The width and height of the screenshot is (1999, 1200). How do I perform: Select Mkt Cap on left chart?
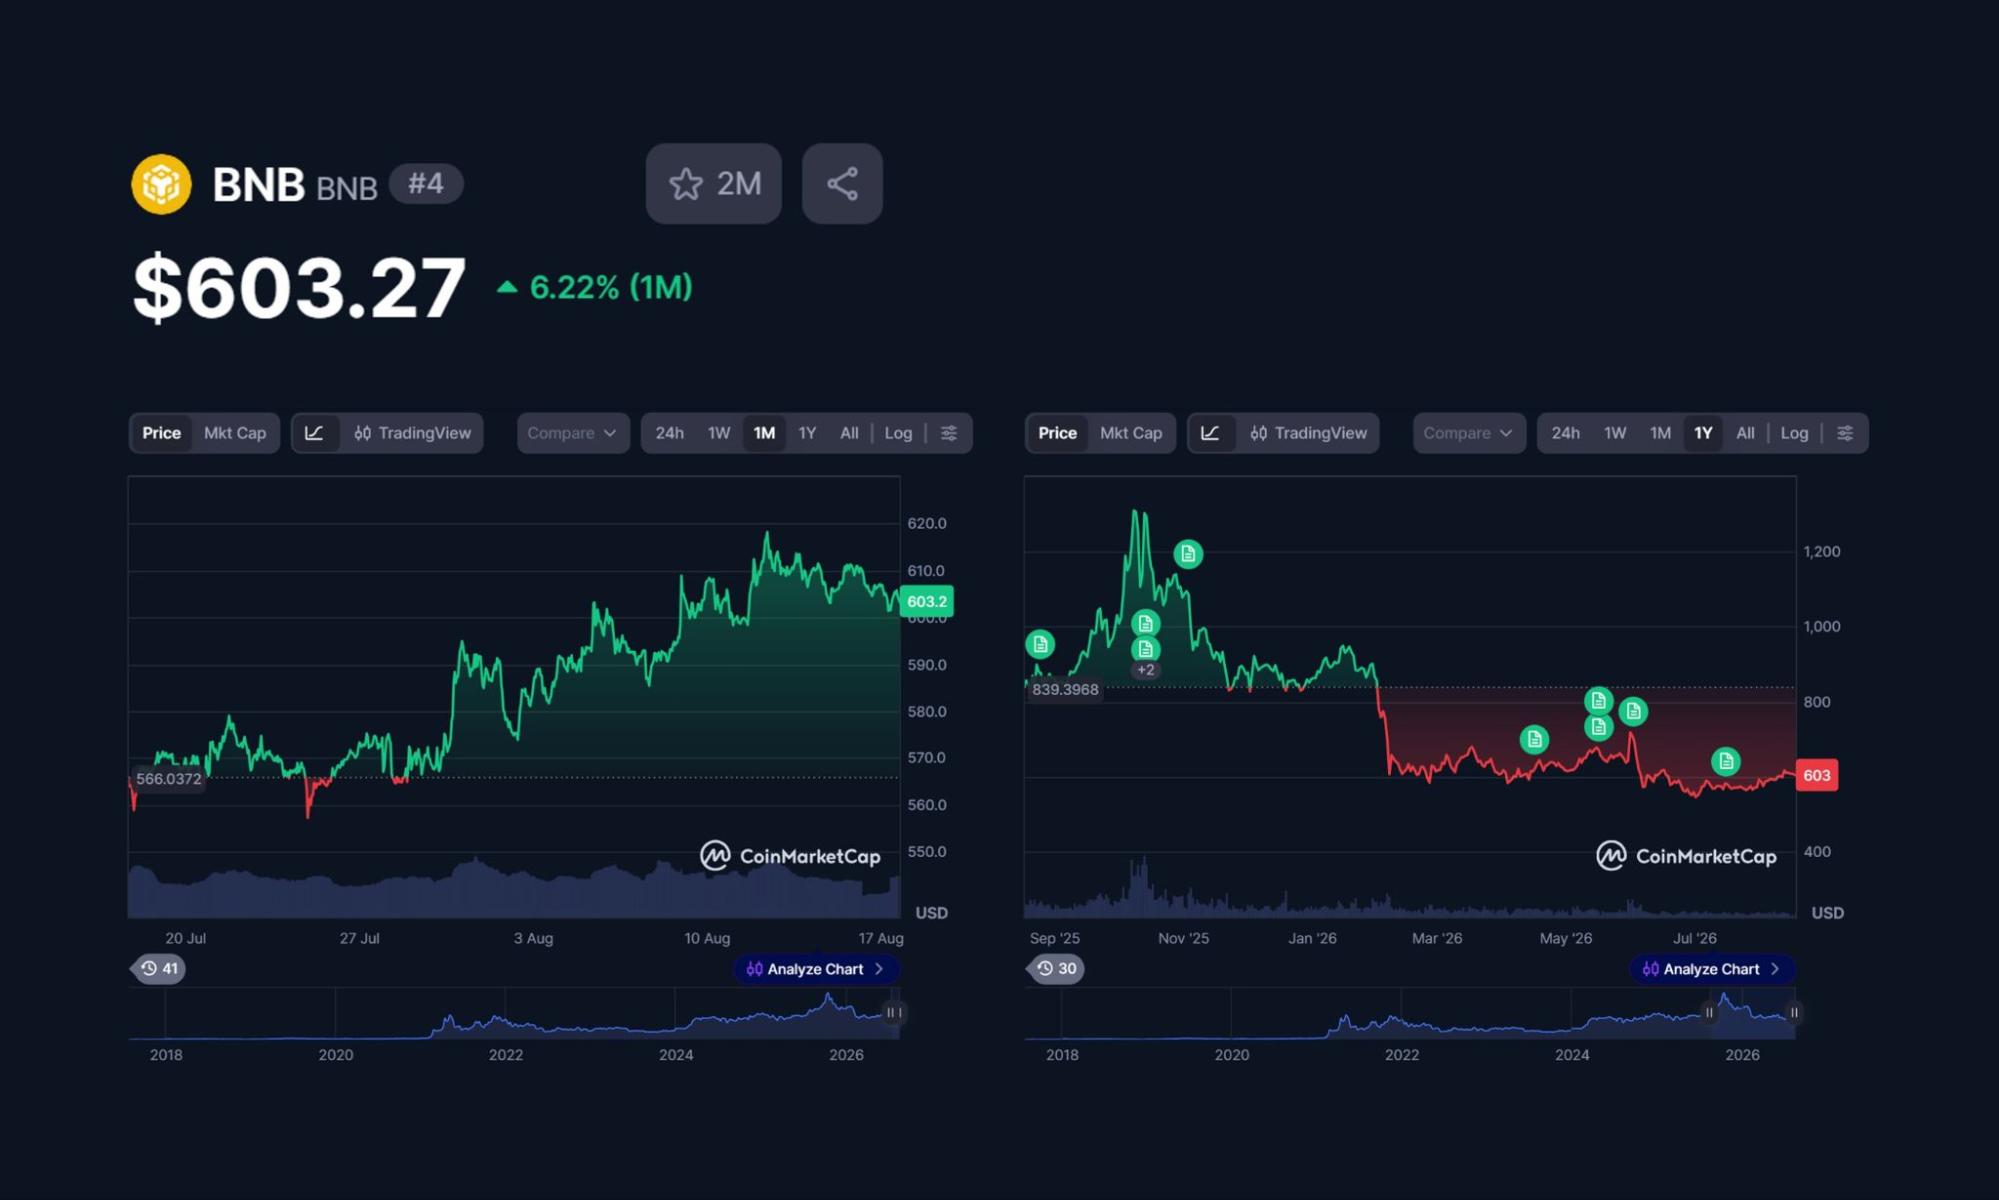pyautogui.click(x=235, y=433)
